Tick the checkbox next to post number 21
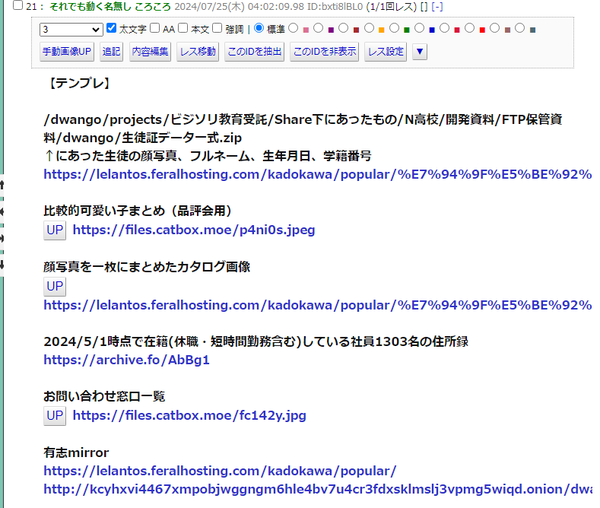600x508 pixels. [x=18, y=5]
